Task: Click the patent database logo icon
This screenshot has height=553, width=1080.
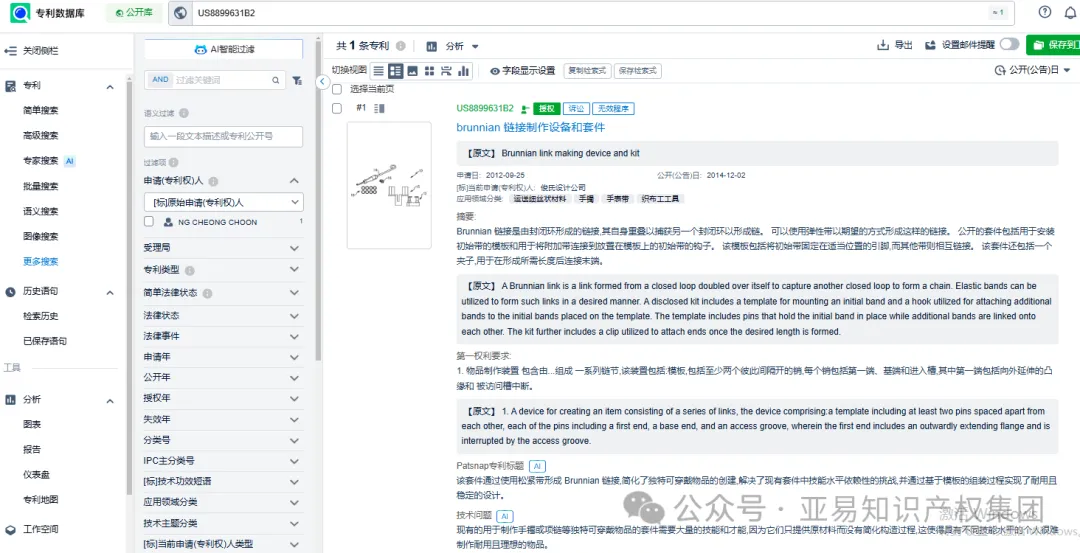Action: 20,12
